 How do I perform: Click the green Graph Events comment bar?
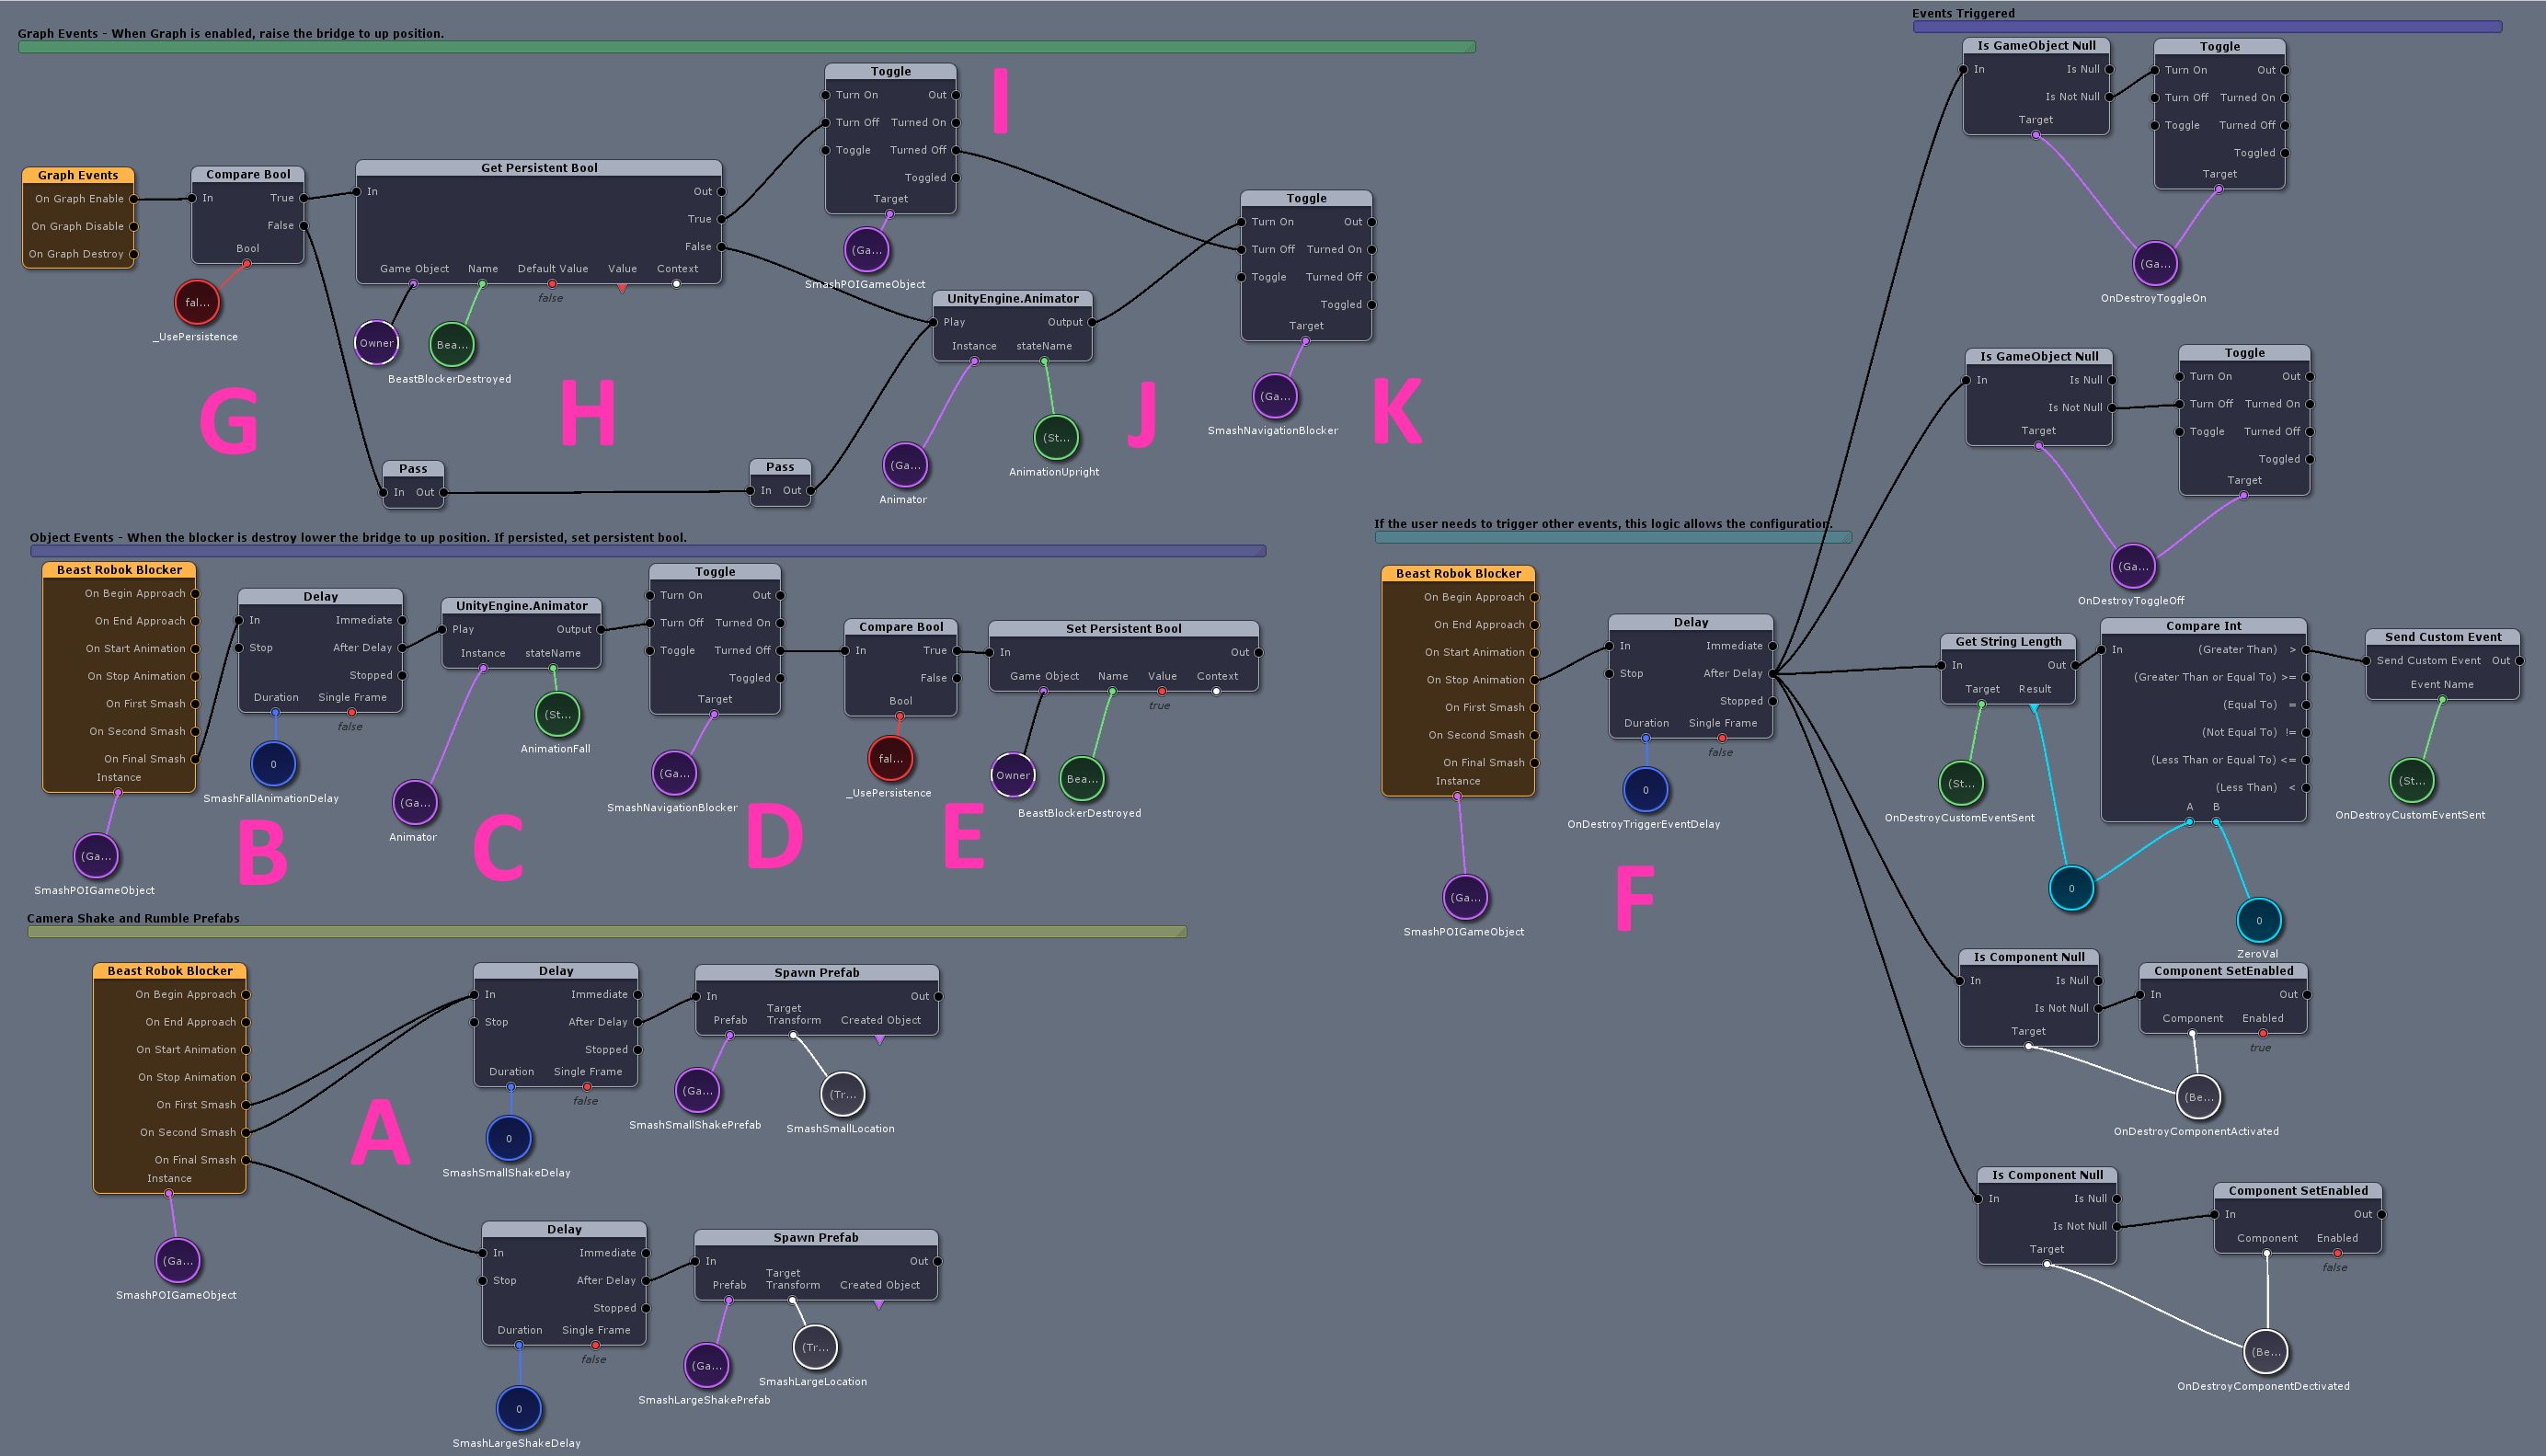coord(746,47)
